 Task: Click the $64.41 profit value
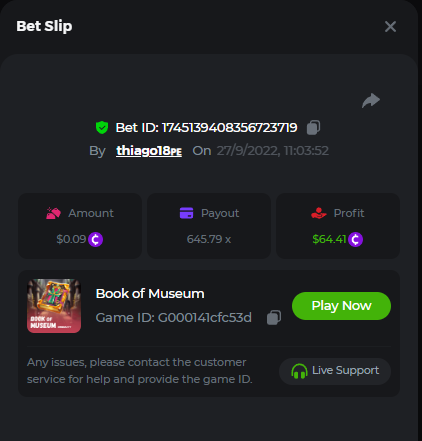(329, 239)
